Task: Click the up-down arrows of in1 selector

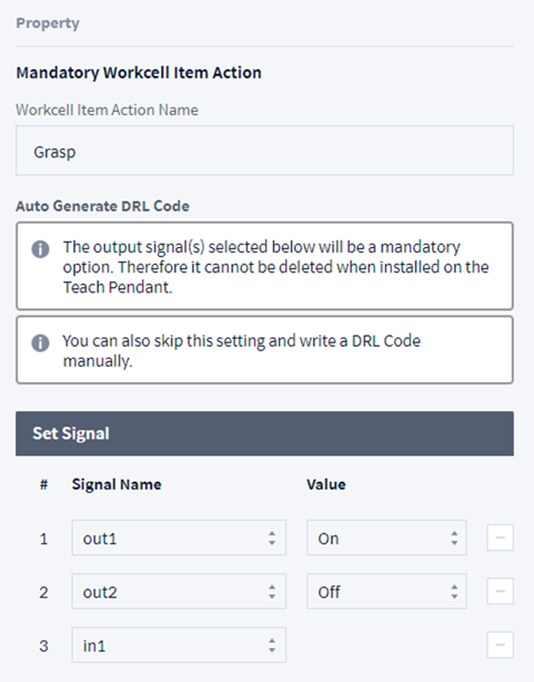Action: click(x=272, y=645)
